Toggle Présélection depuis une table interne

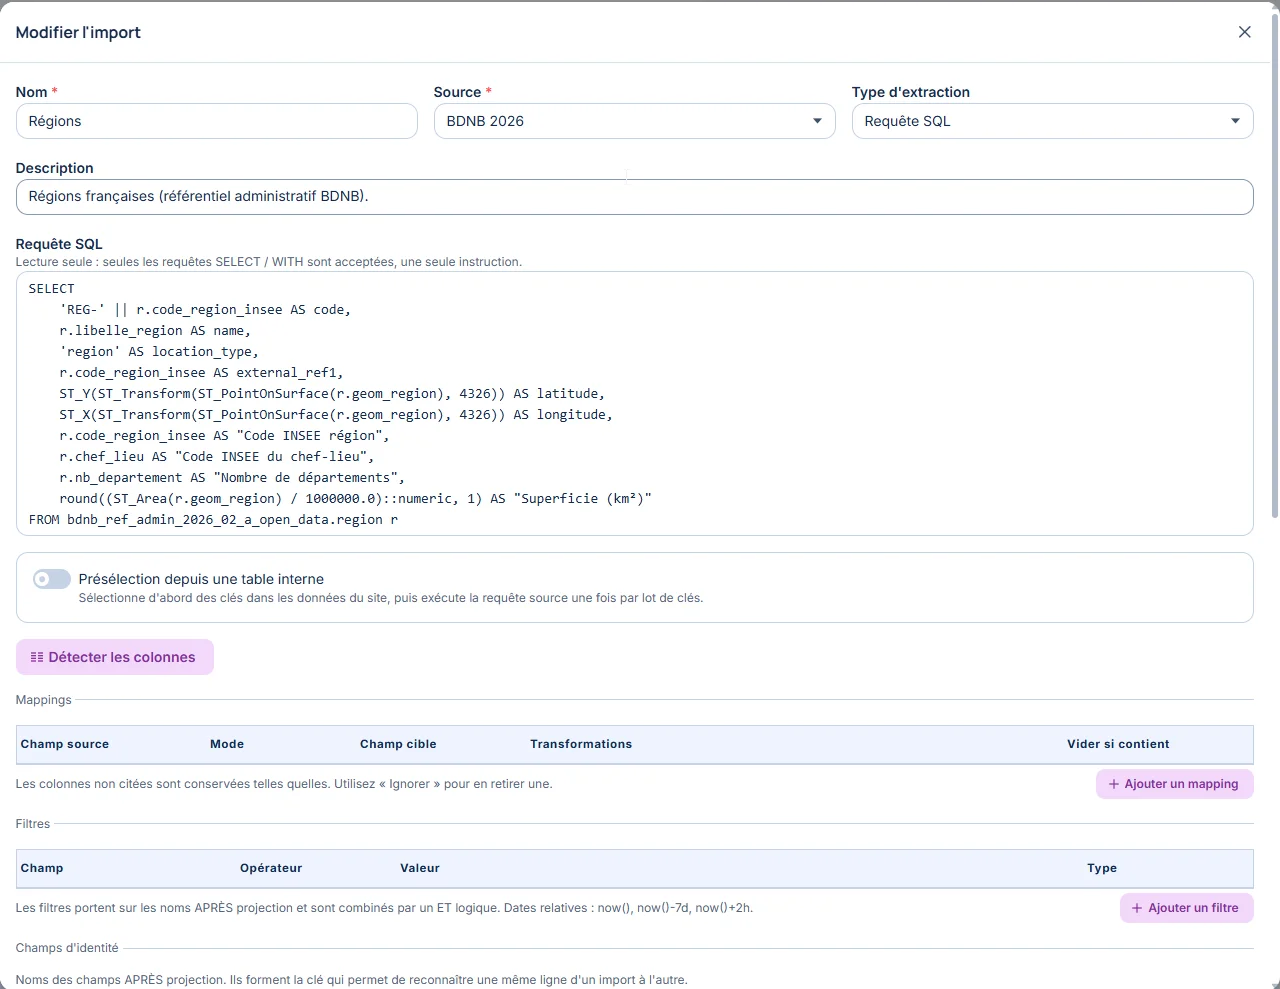[x=52, y=579]
